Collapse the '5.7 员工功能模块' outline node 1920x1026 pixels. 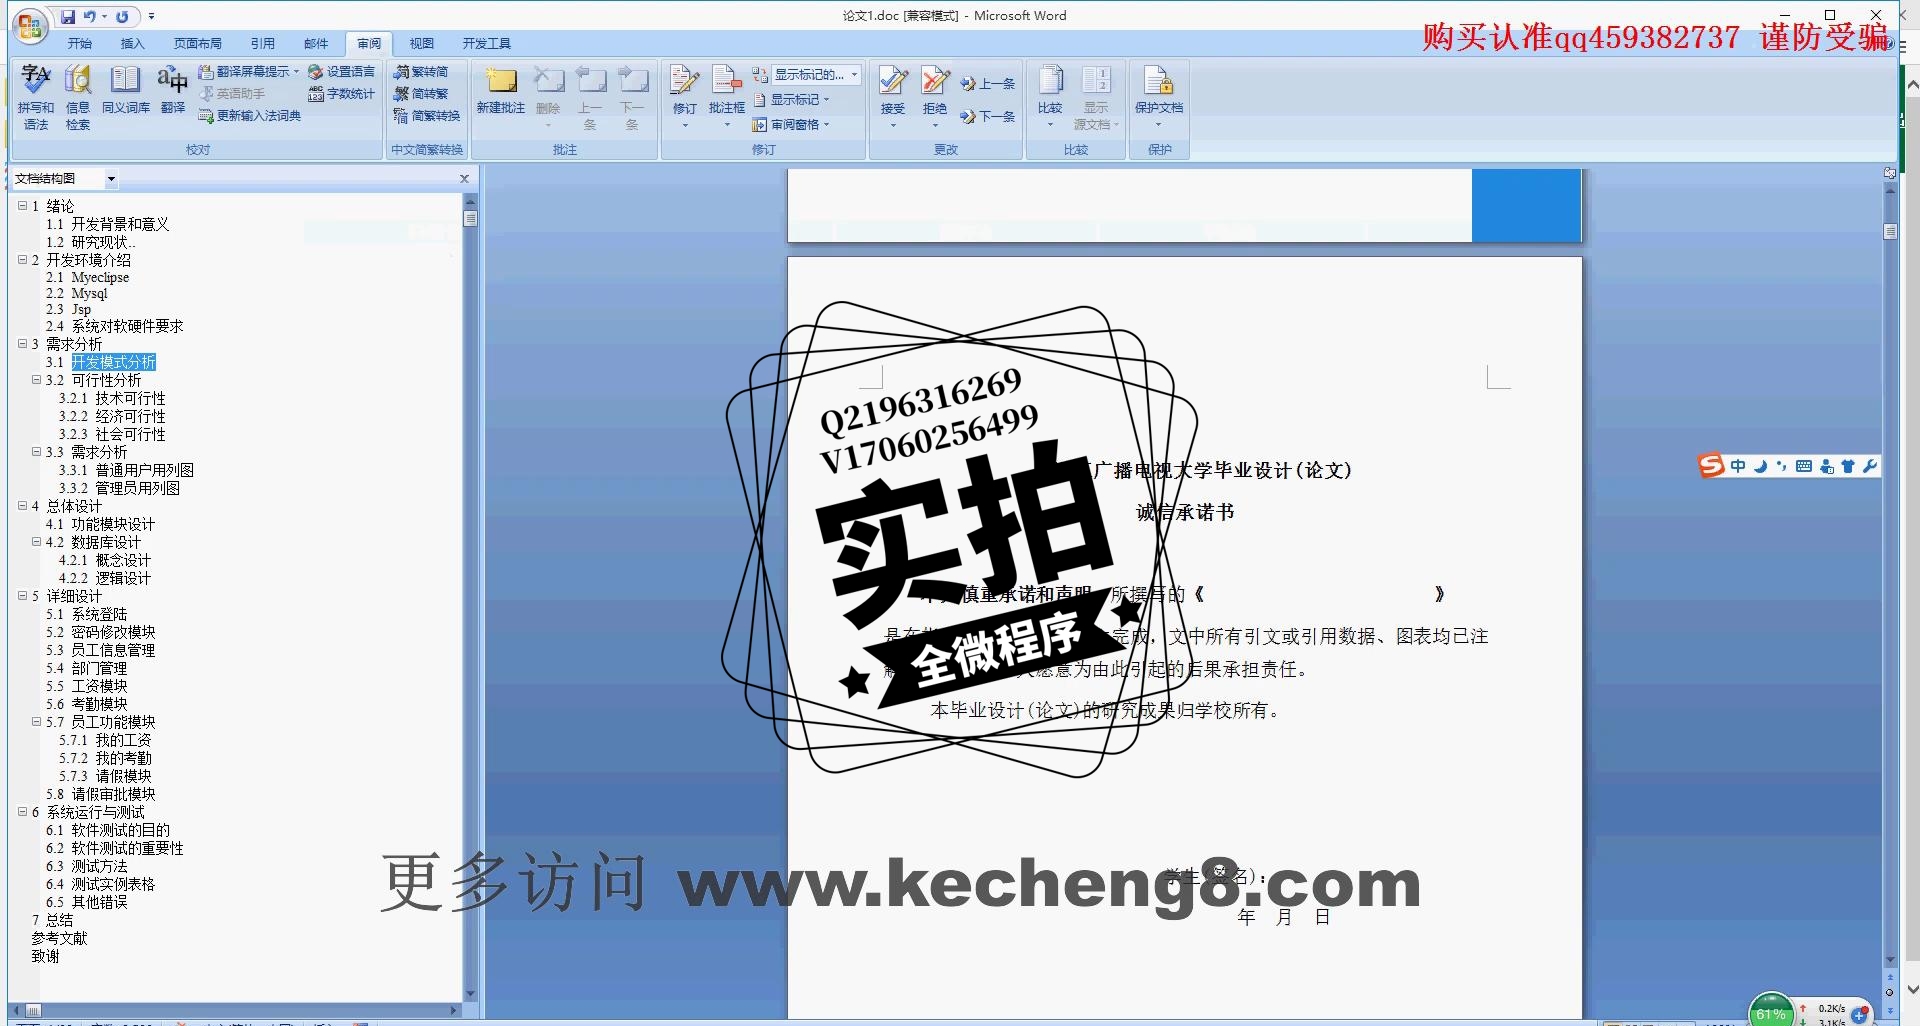click(36, 721)
